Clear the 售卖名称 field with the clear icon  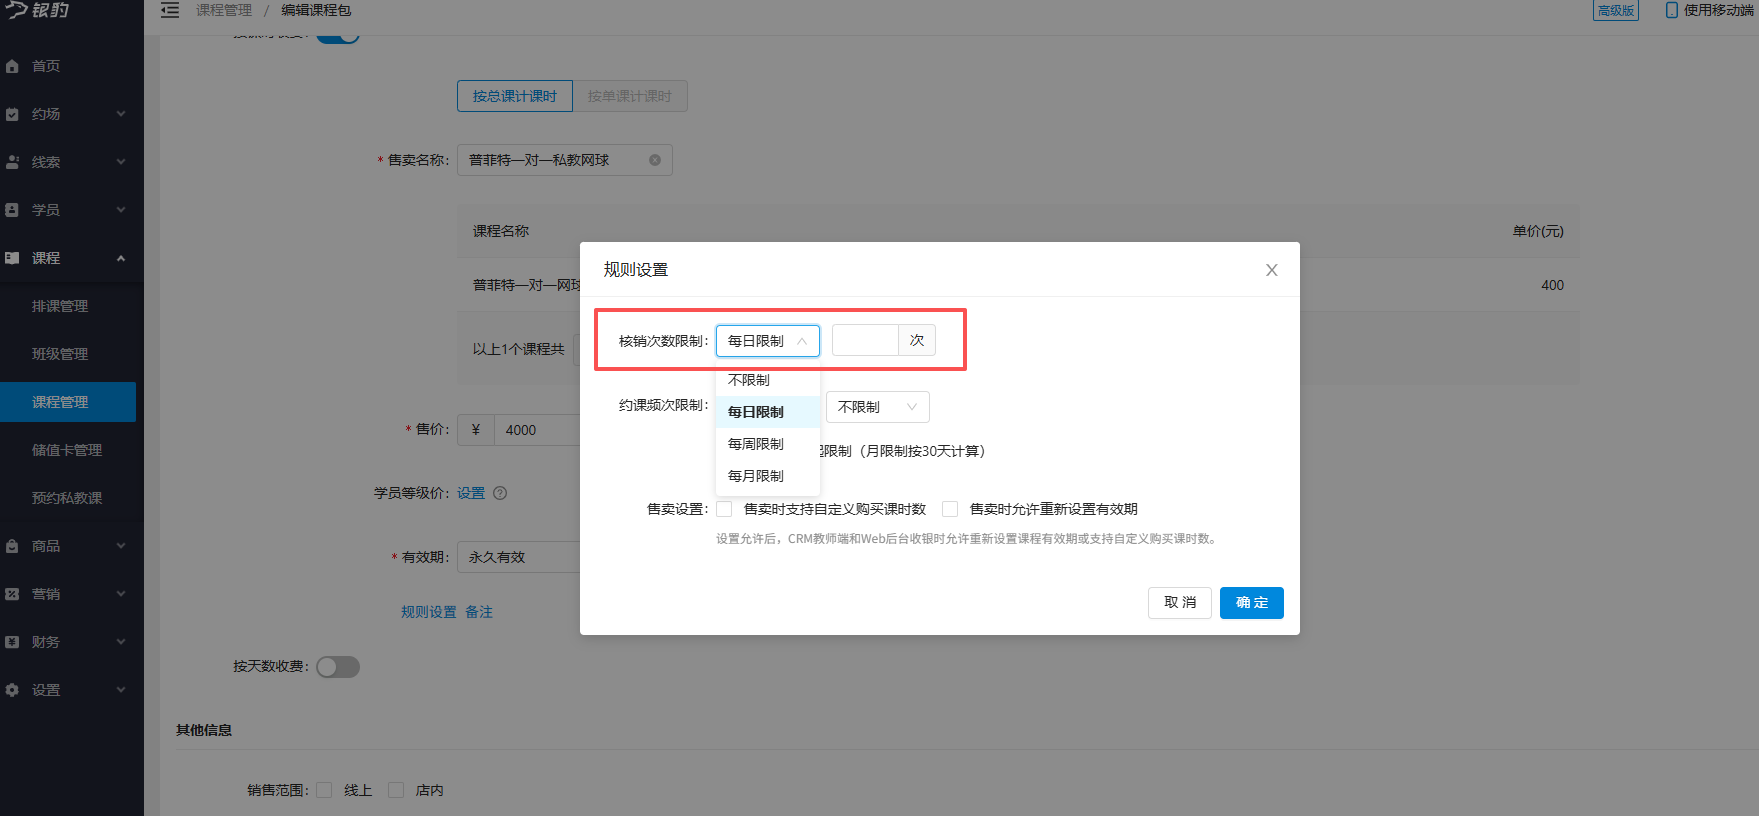655,160
